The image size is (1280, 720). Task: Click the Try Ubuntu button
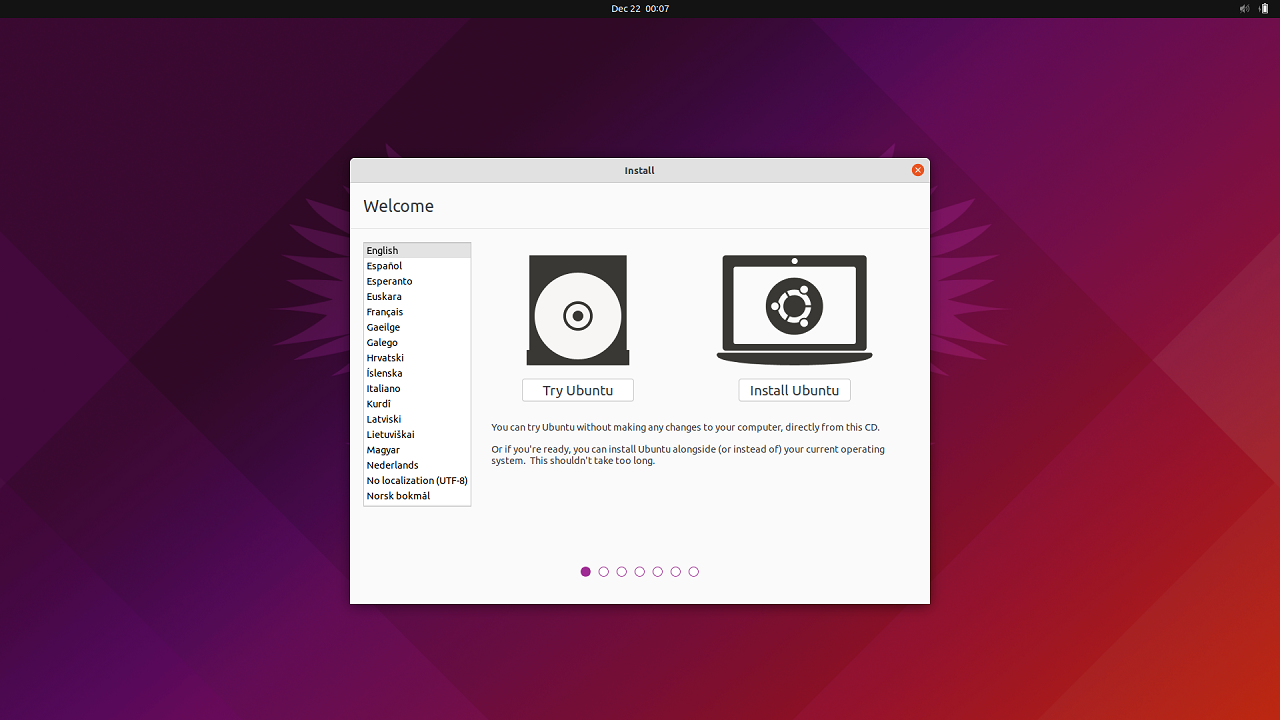tap(578, 390)
